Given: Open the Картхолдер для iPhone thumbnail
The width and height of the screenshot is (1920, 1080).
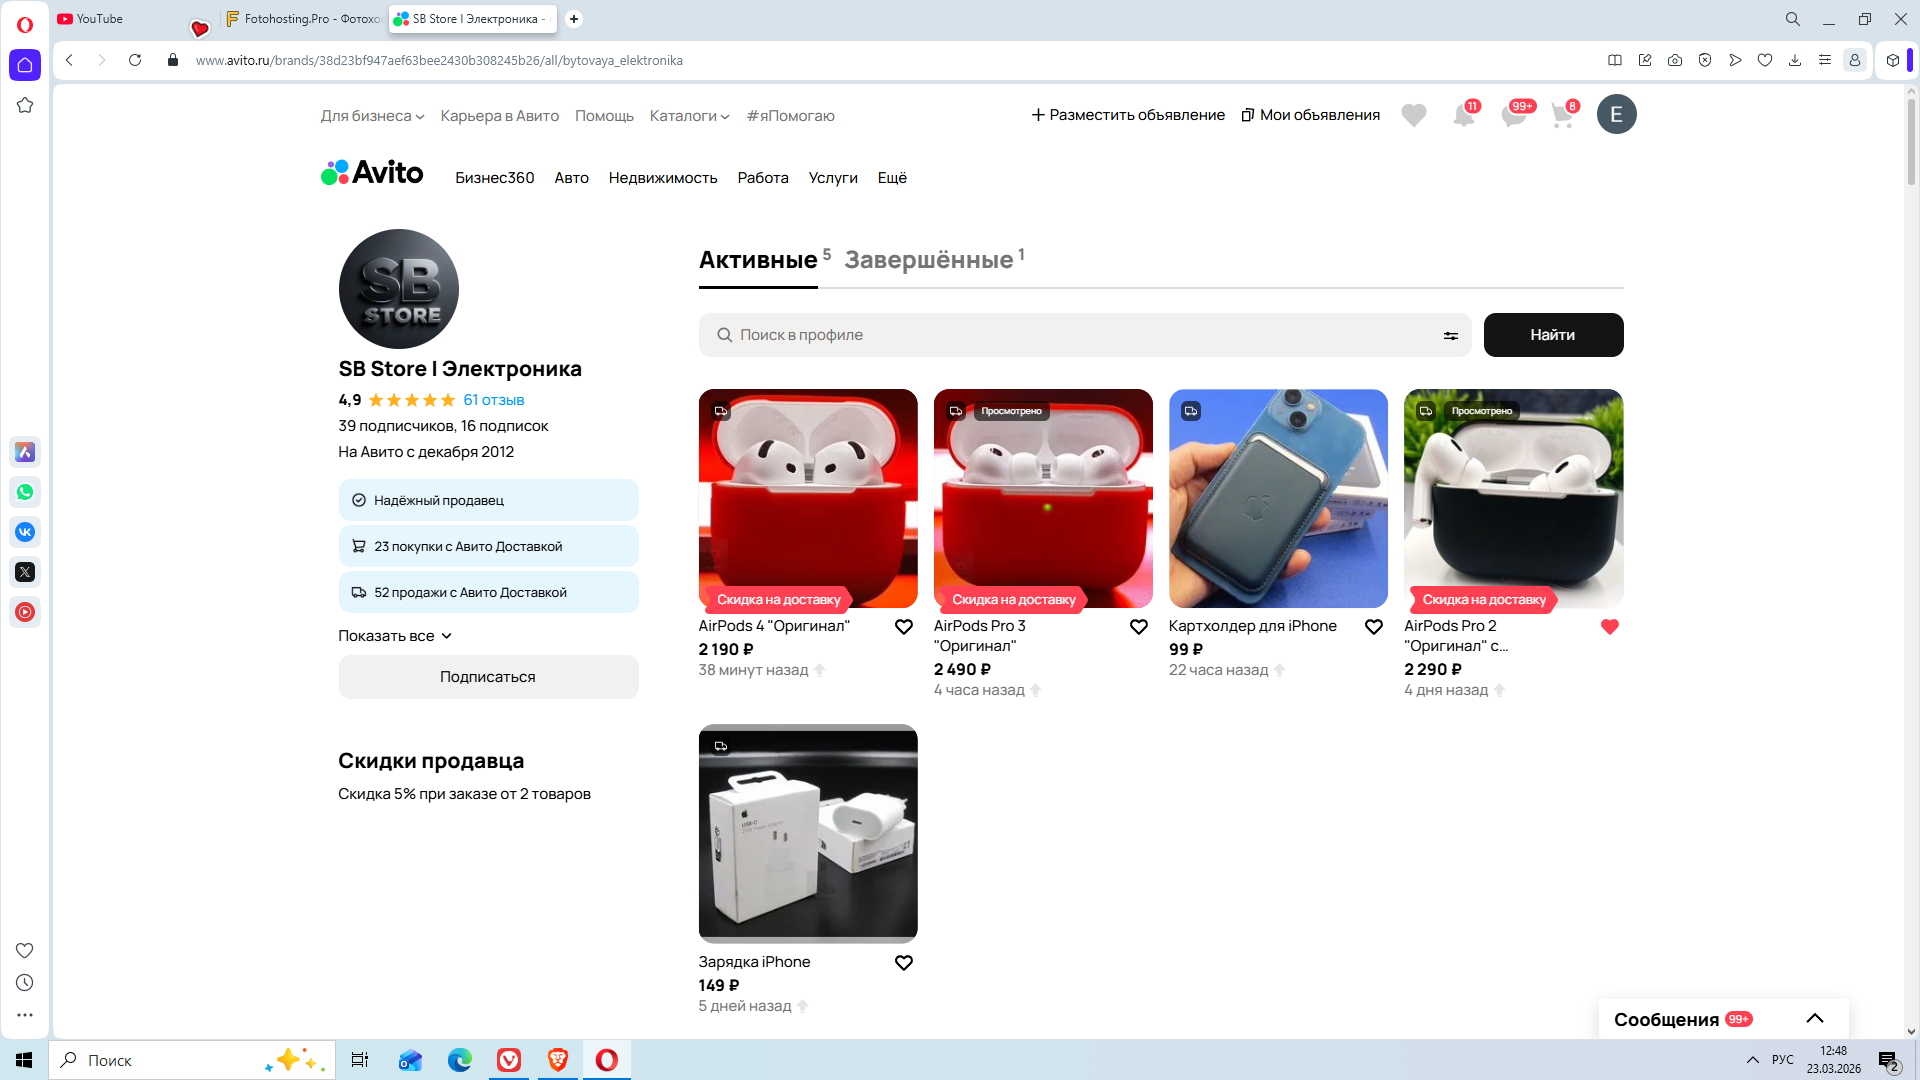Looking at the screenshot, I should 1278,498.
